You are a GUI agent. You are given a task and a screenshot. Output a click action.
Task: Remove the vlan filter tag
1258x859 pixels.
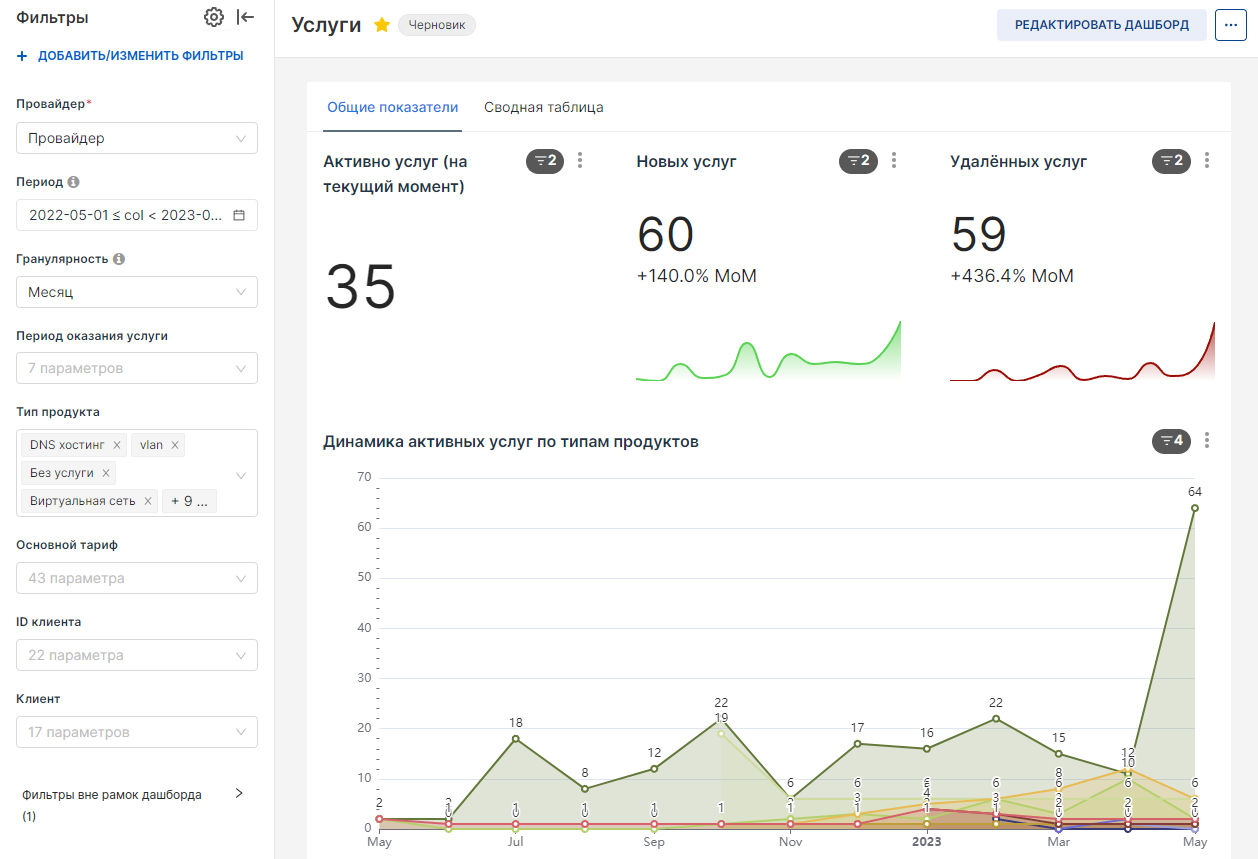[175, 445]
